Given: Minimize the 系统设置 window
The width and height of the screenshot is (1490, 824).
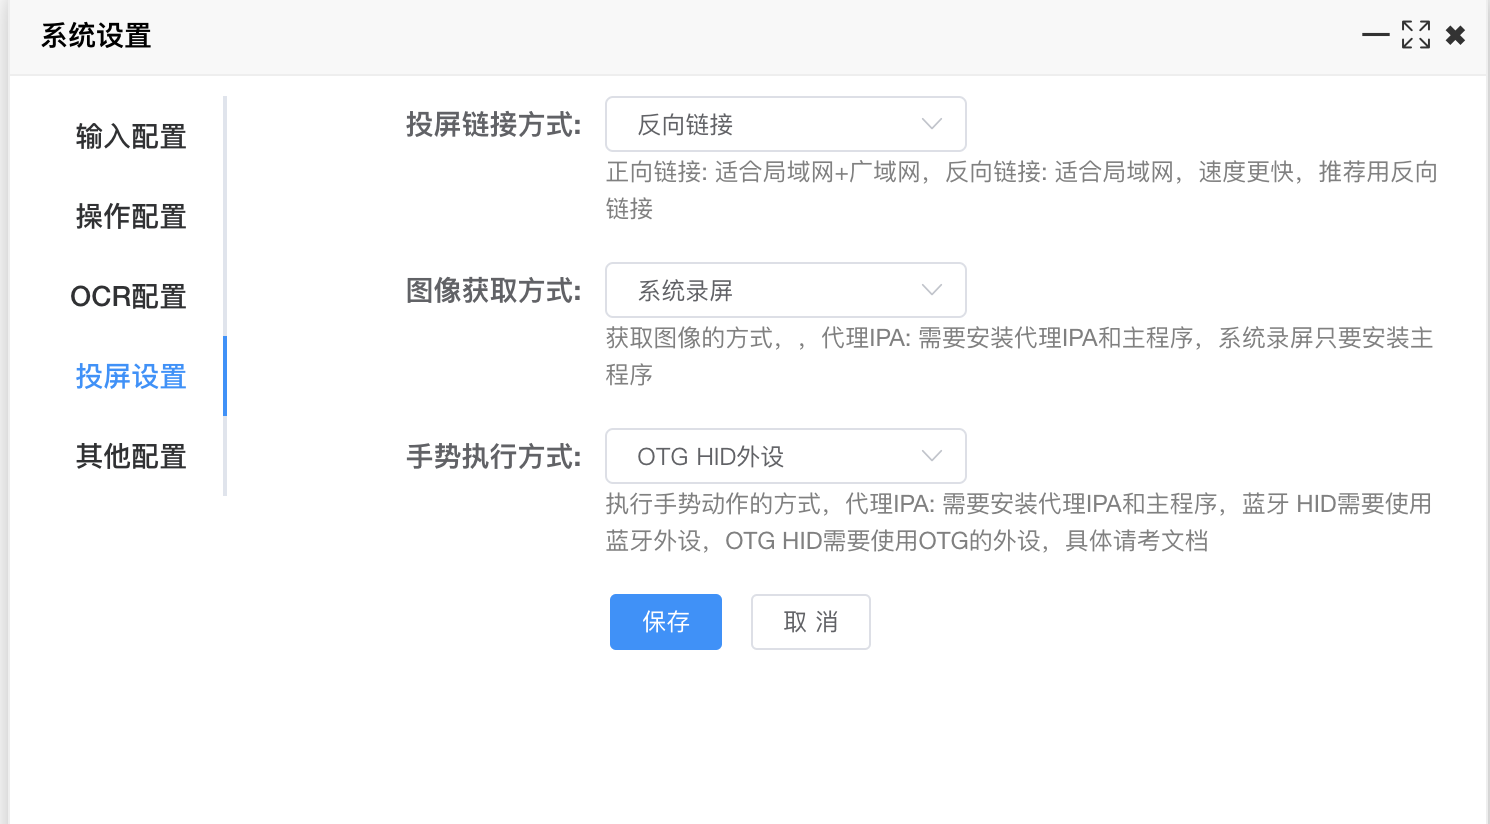Looking at the screenshot, I should pos(1376,35).
